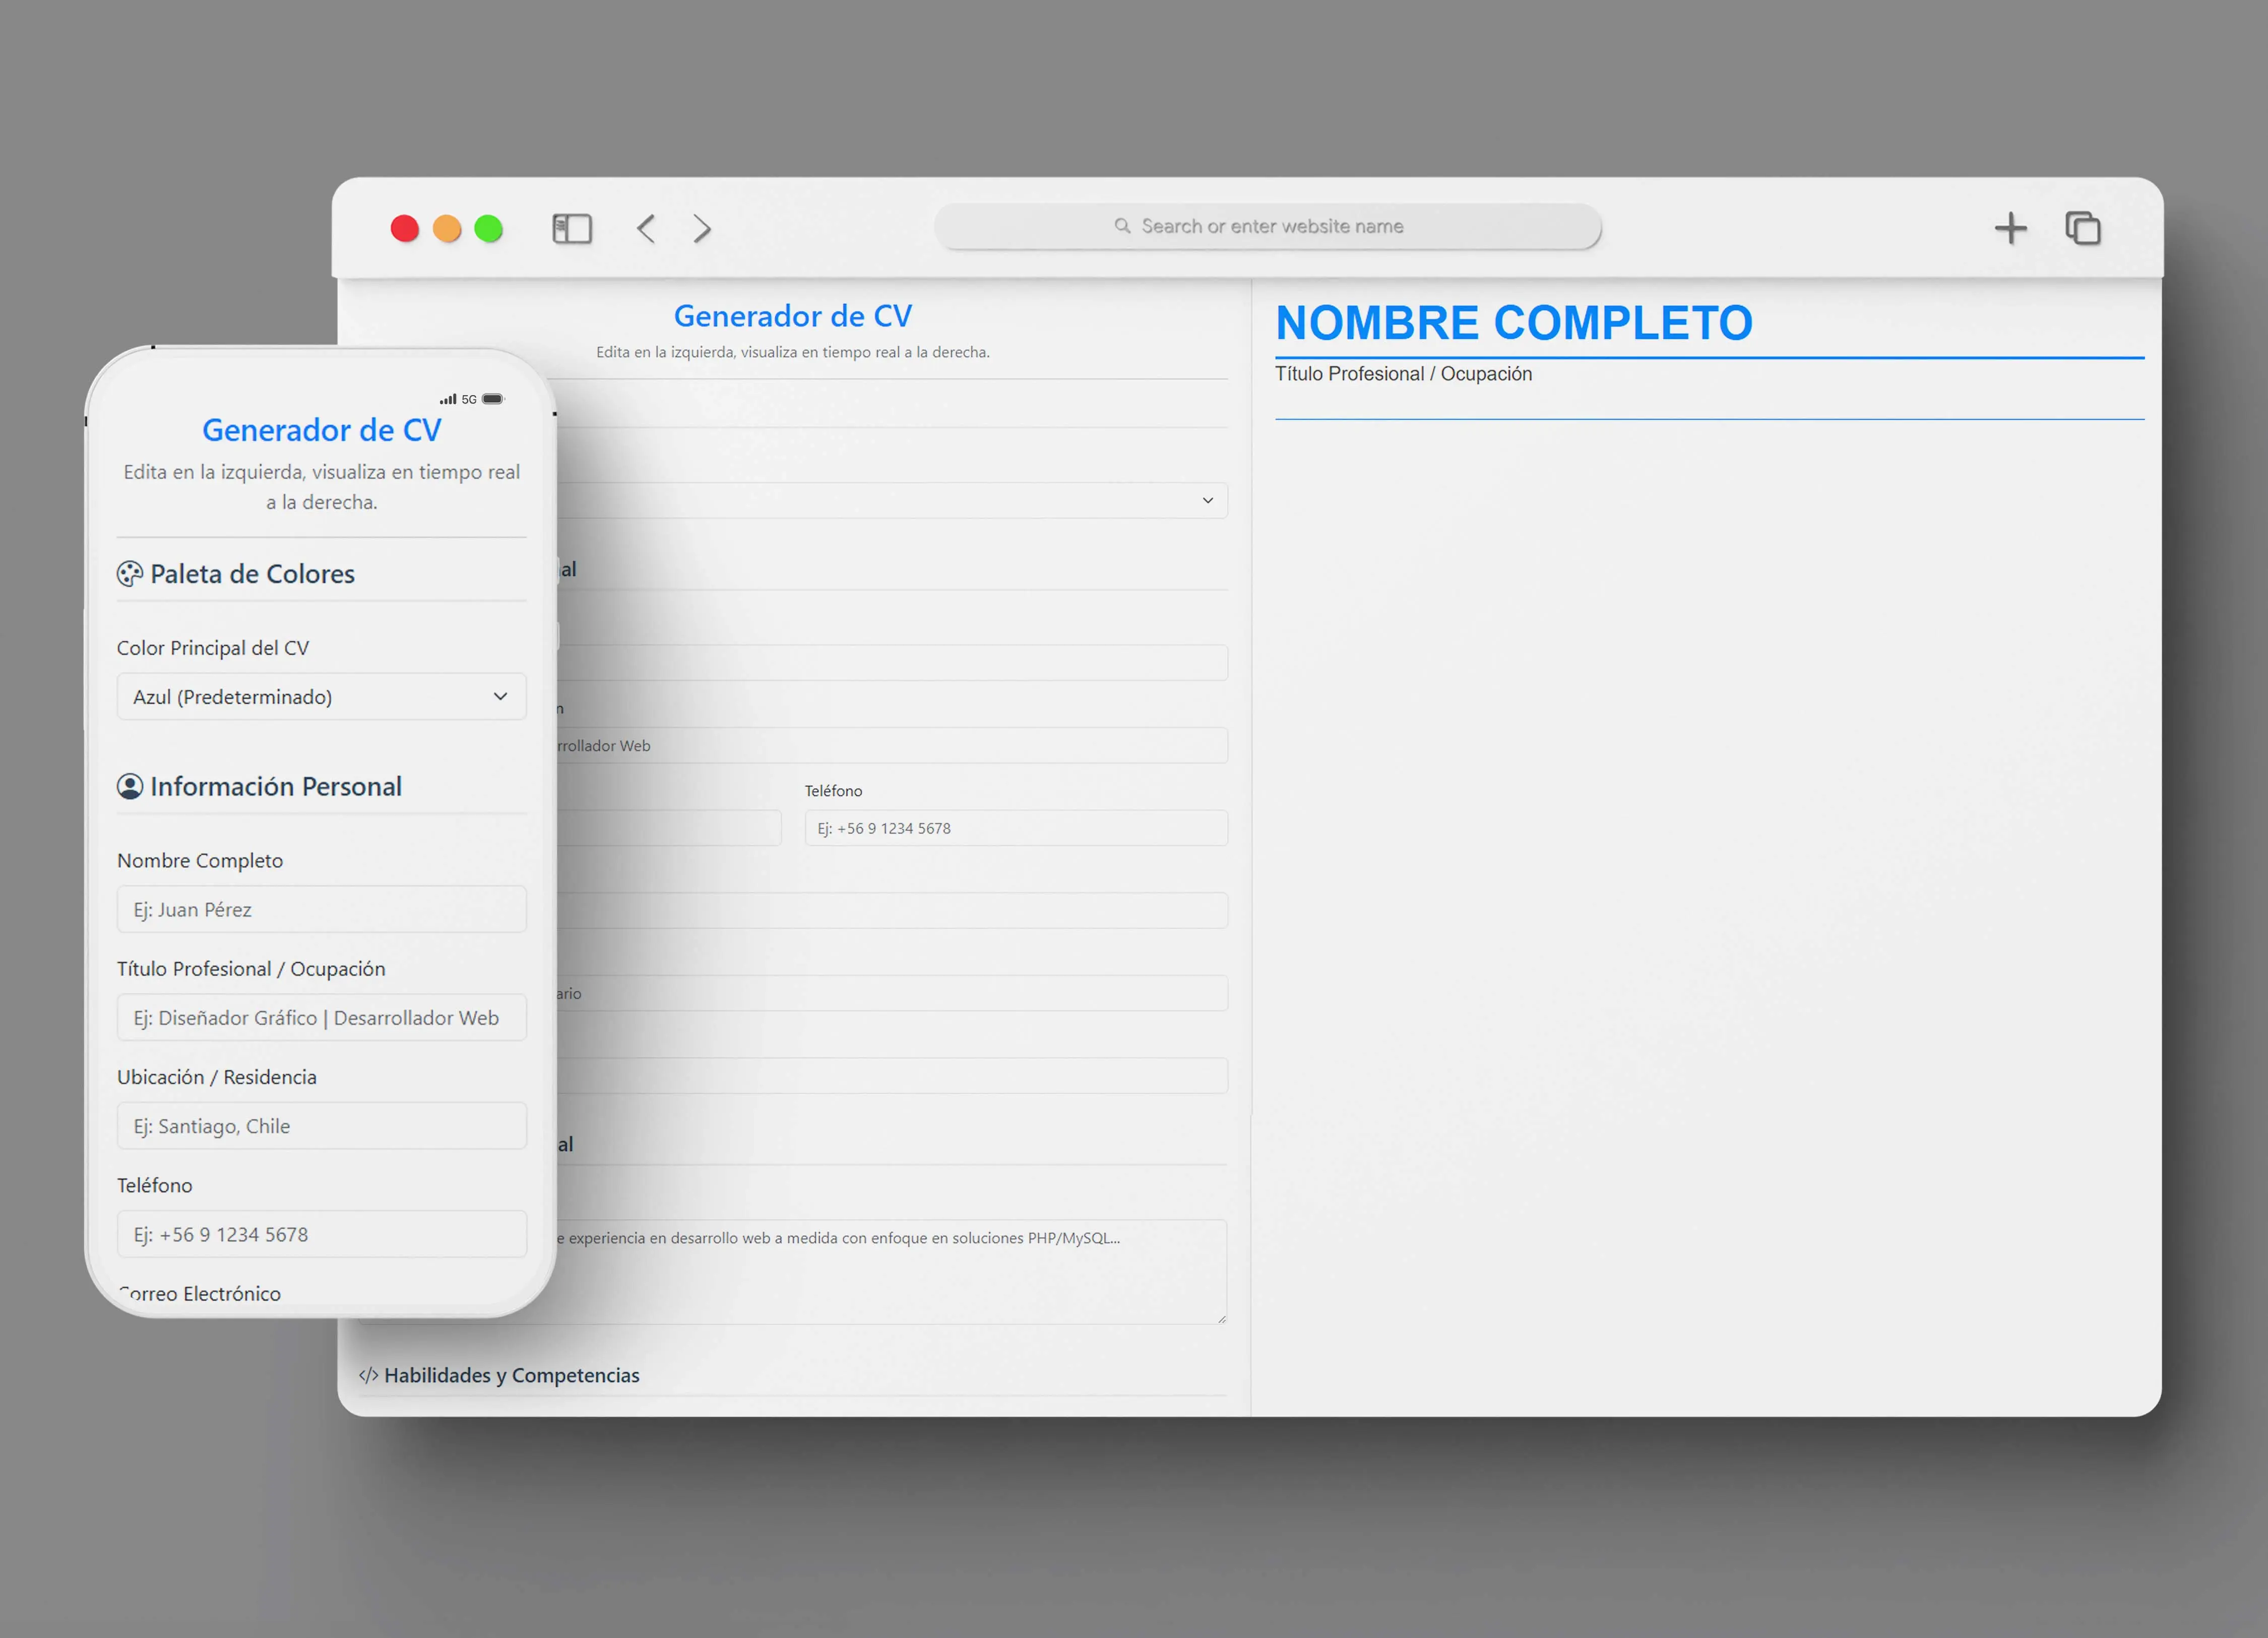Click the red close window button
This screenshot has height=1638, width=2268.
405,229
